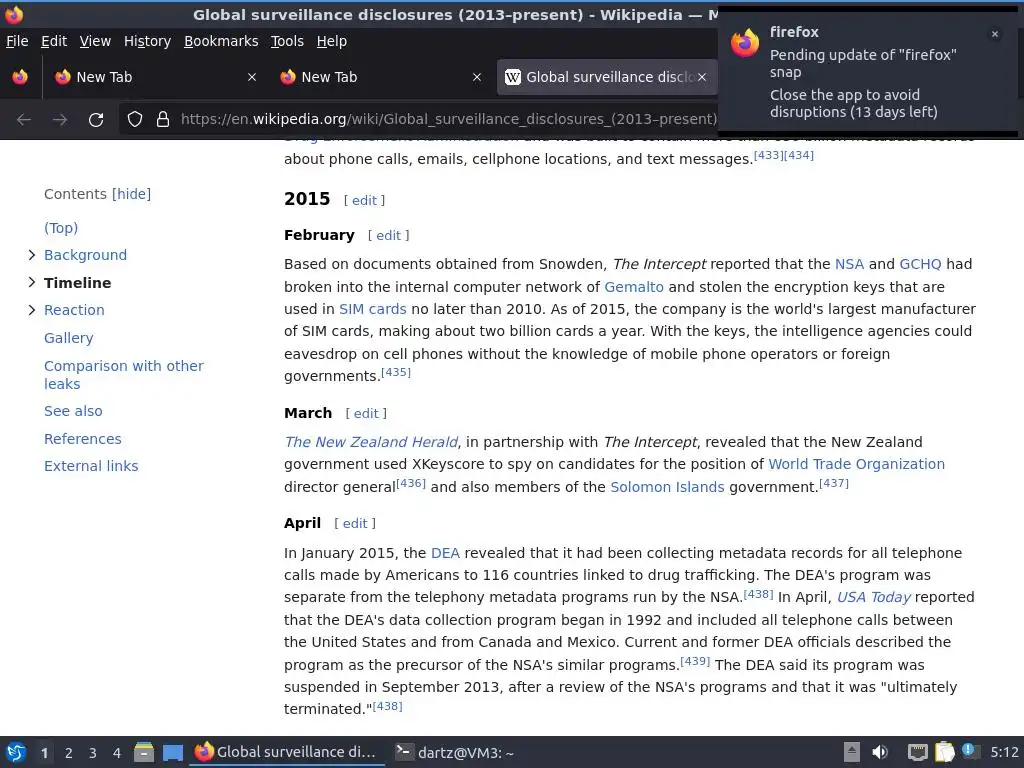Open the file manager taskbar icon

[144, 752]
